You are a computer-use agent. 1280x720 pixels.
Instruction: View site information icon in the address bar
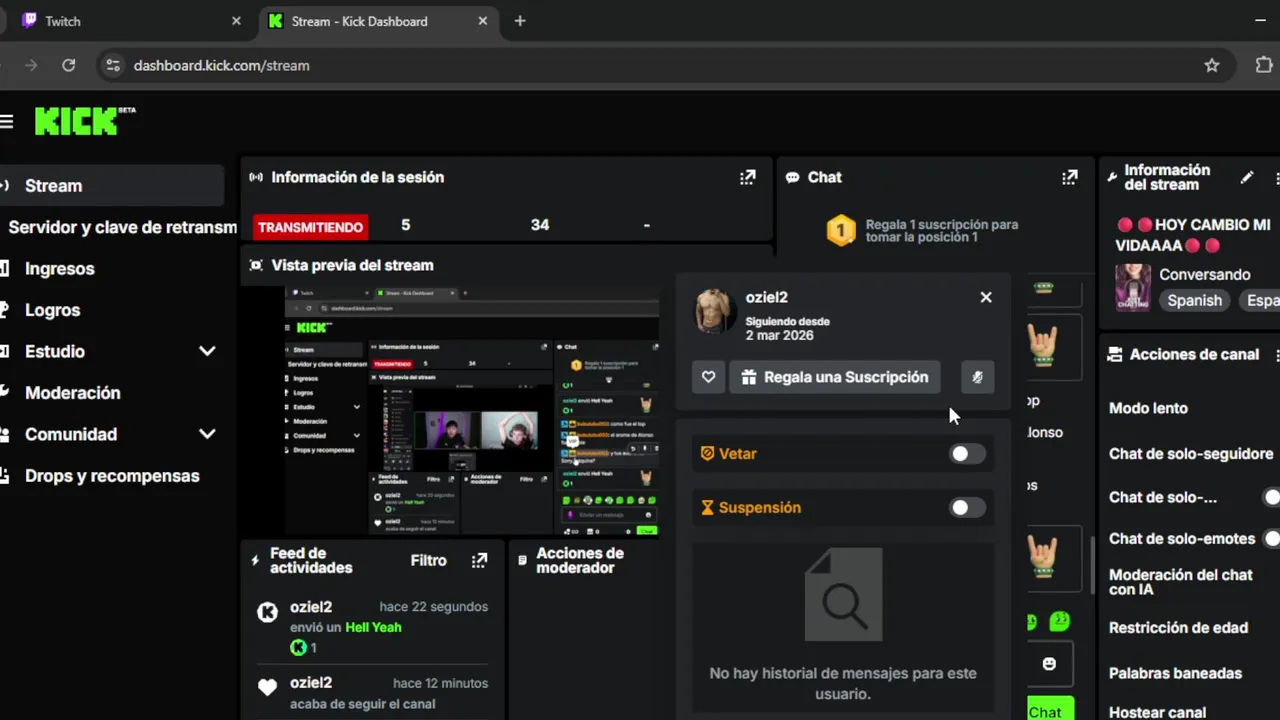(x=113, y=65)
